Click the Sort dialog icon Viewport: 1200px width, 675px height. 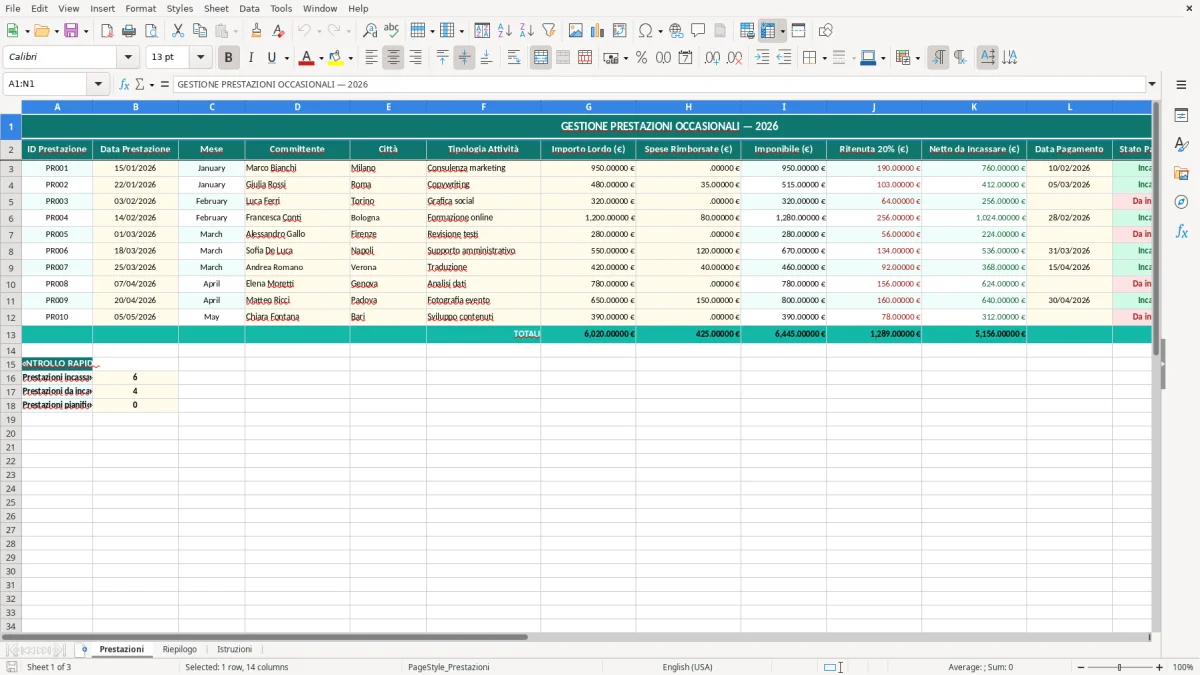click(482, 31)
